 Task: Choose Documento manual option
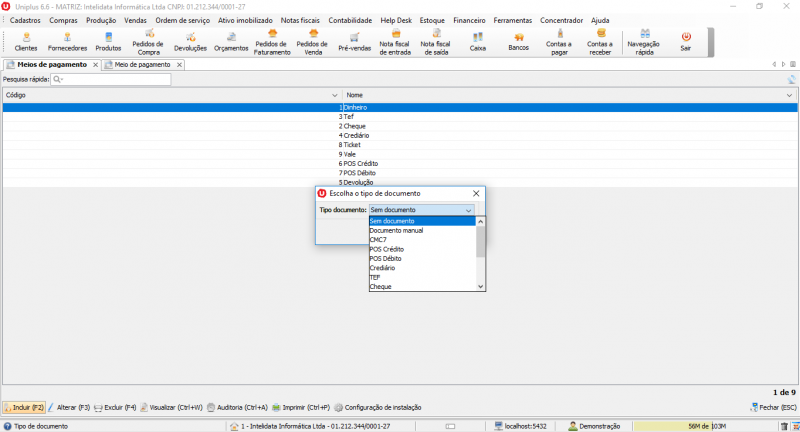(x=422, y=231)
